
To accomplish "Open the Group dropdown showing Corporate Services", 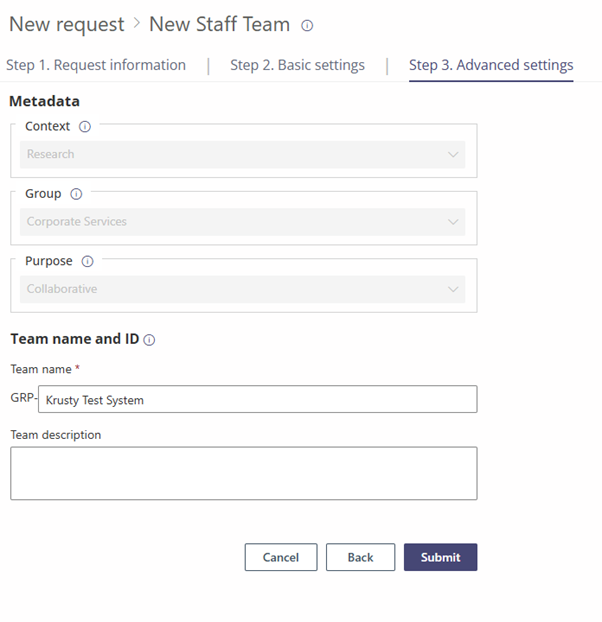I will [243, 222].
